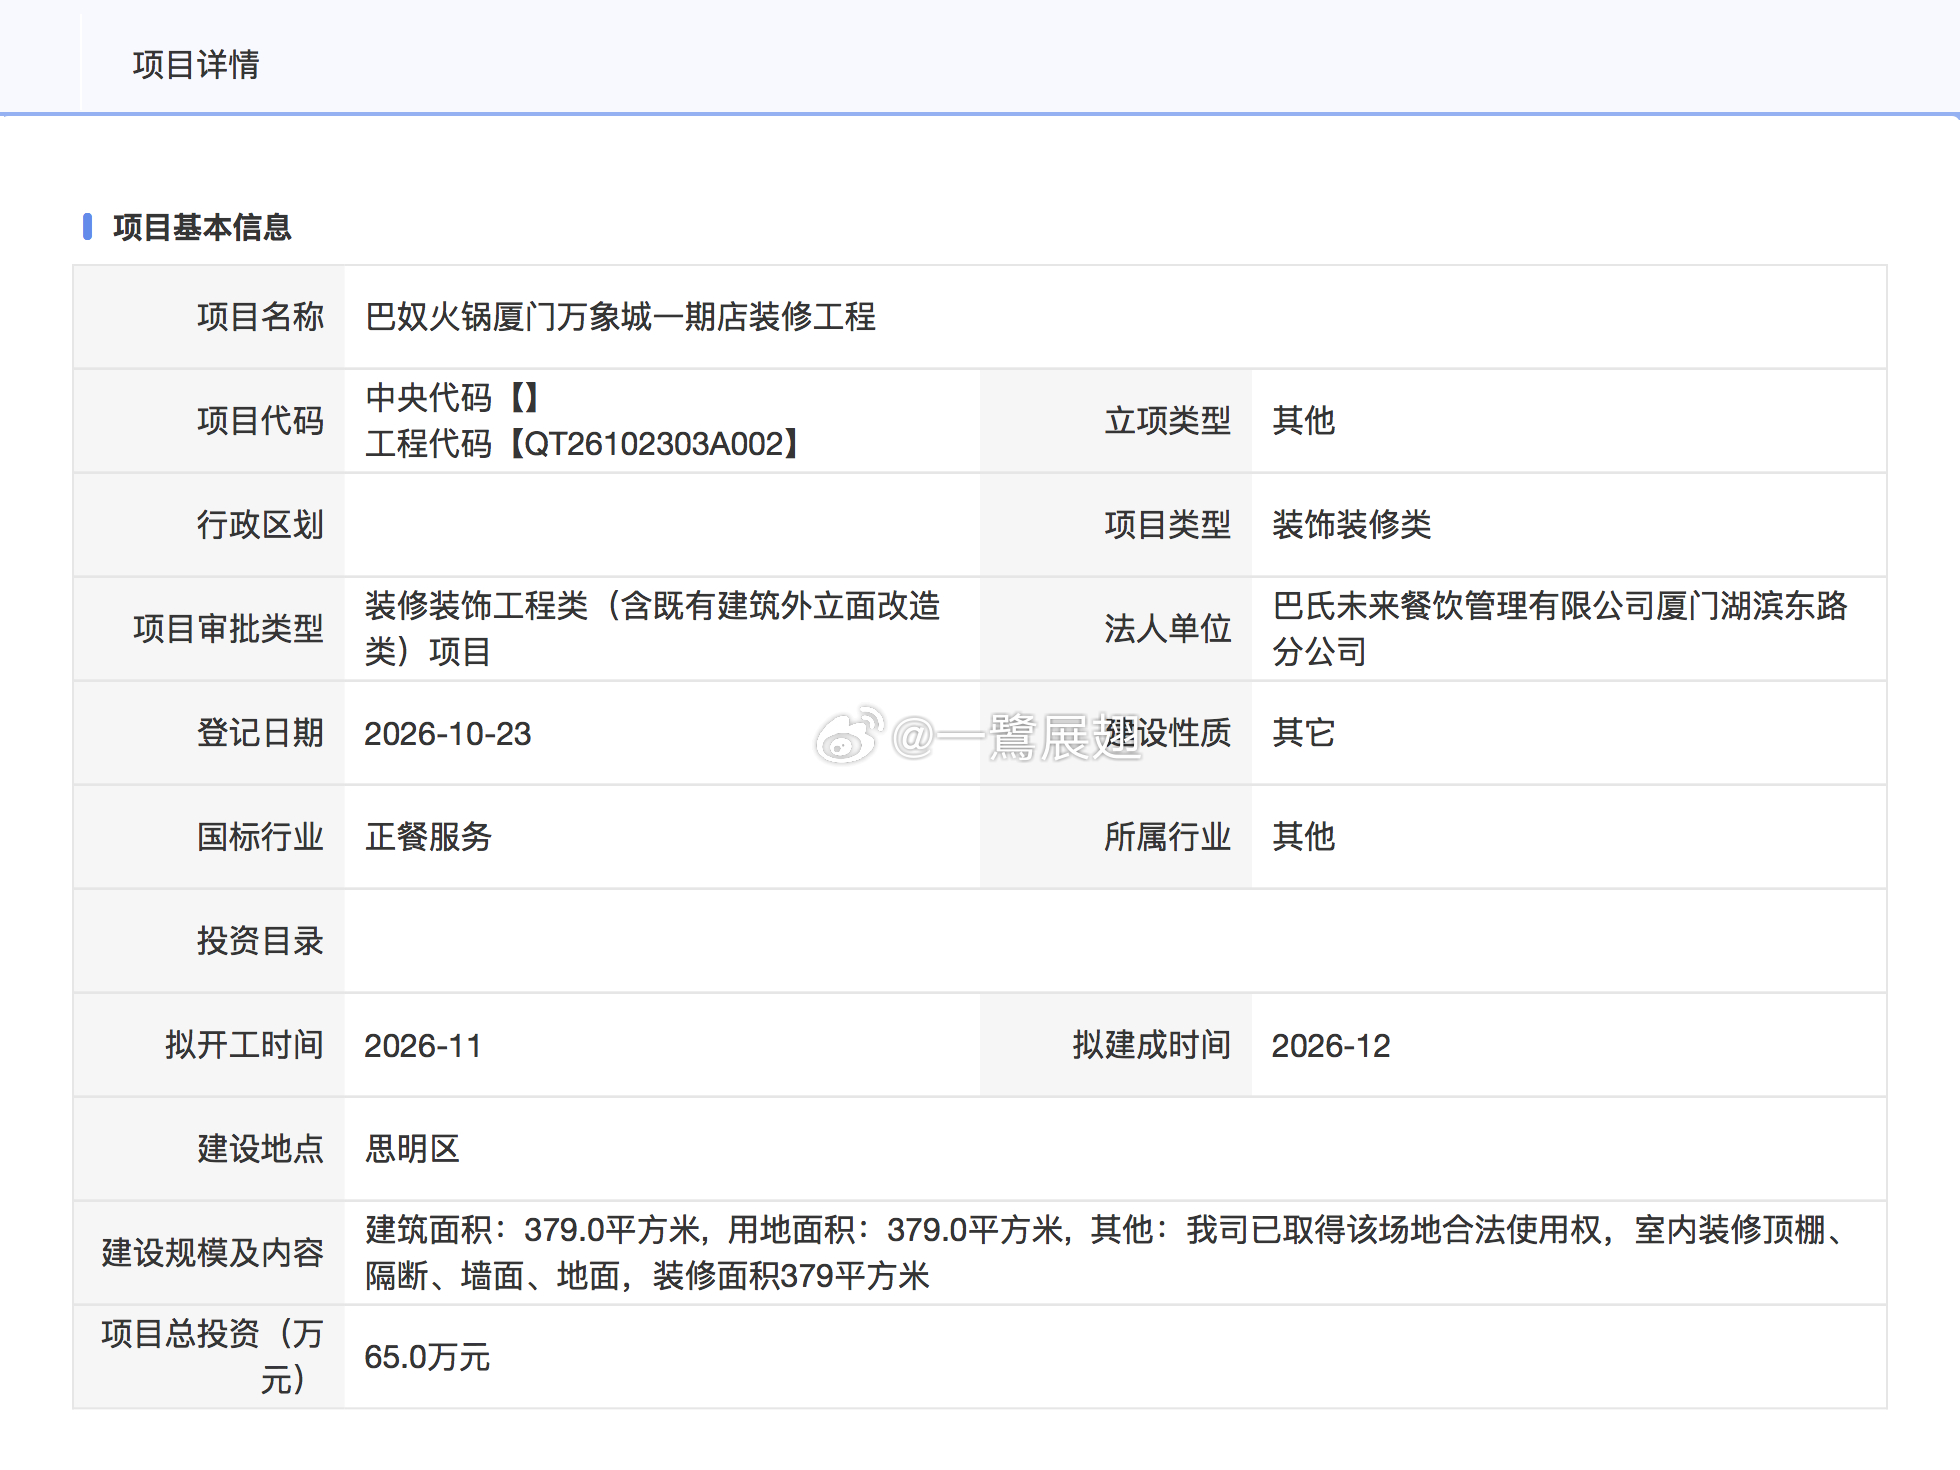Viewport: 1960px width, 1470px height.
Task: Click the 建设性质 value 其它
Action: click(x=1303, y=733)
